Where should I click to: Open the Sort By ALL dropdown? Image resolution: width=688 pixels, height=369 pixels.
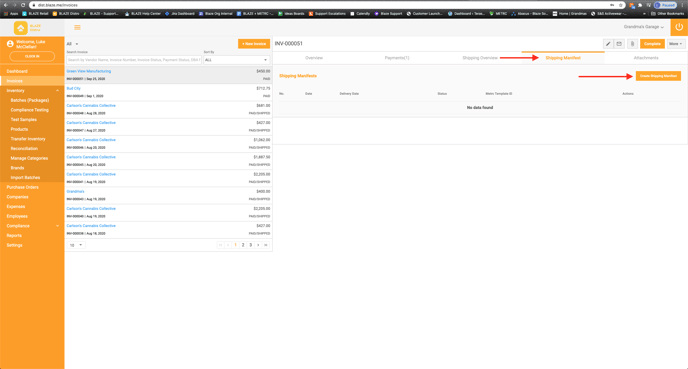tap(236, 60)
